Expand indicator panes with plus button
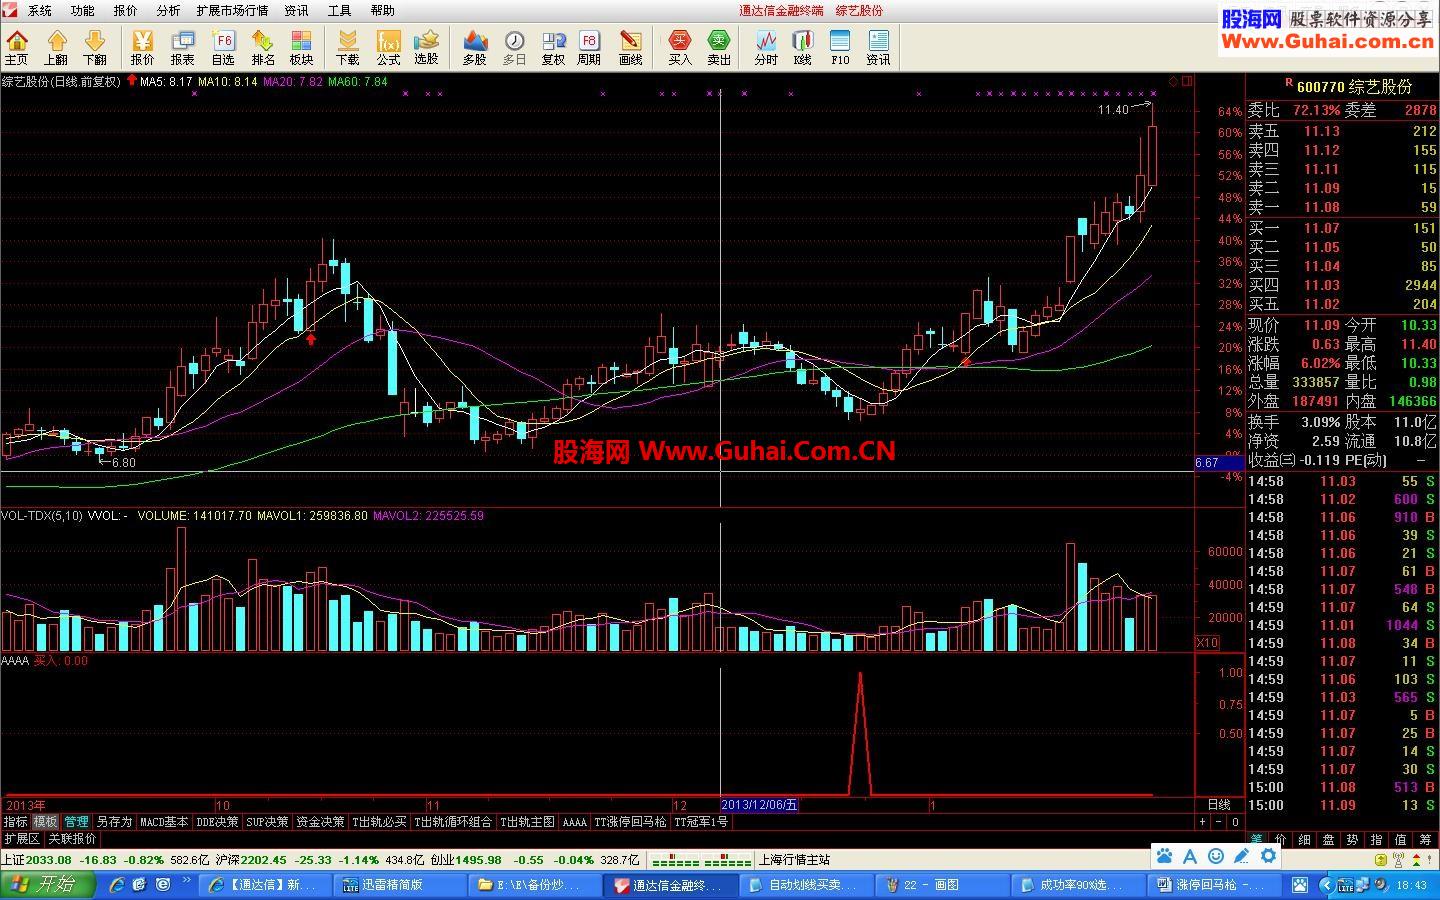1440x900 pixels. click(1203, 822)
